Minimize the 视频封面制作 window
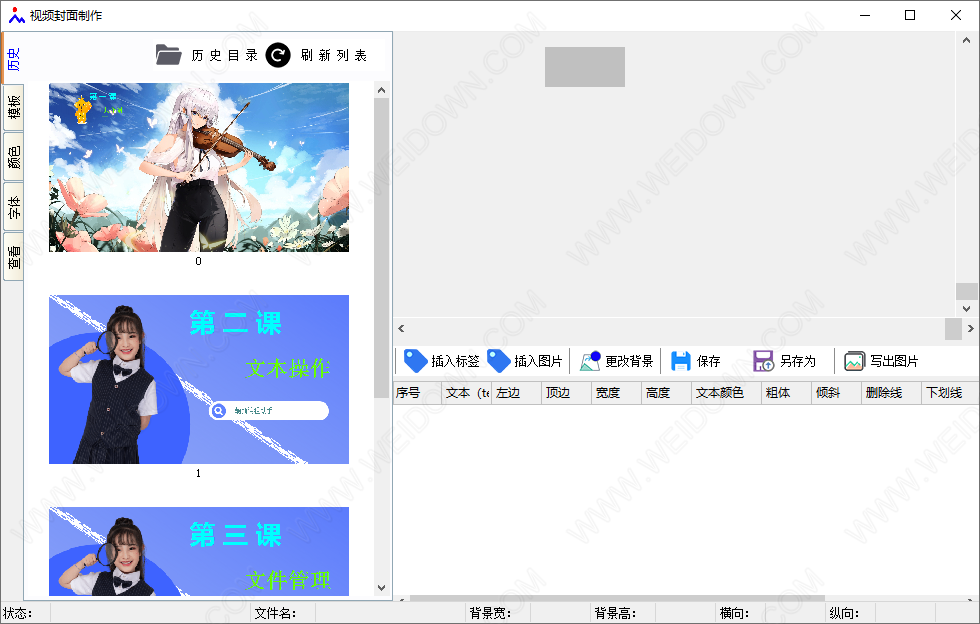 (865, 15)
